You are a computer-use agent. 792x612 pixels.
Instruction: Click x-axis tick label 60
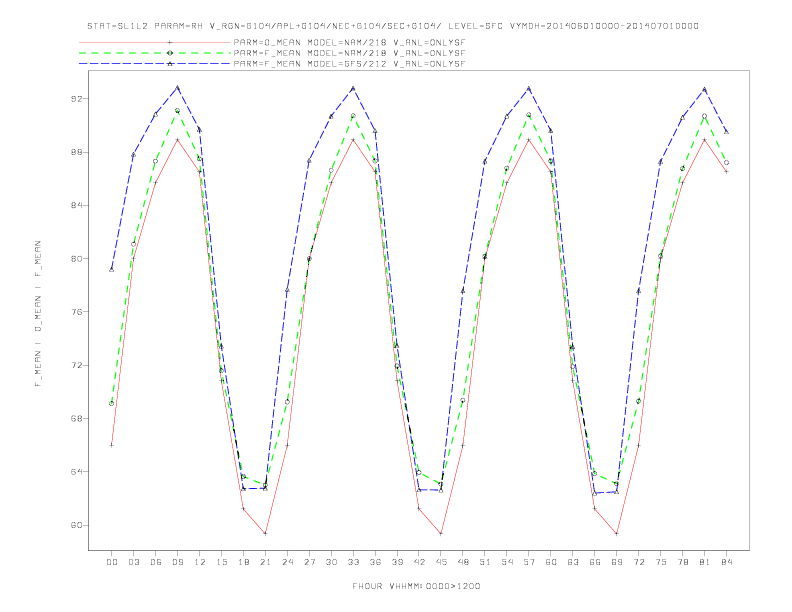(x=551, y=562)
